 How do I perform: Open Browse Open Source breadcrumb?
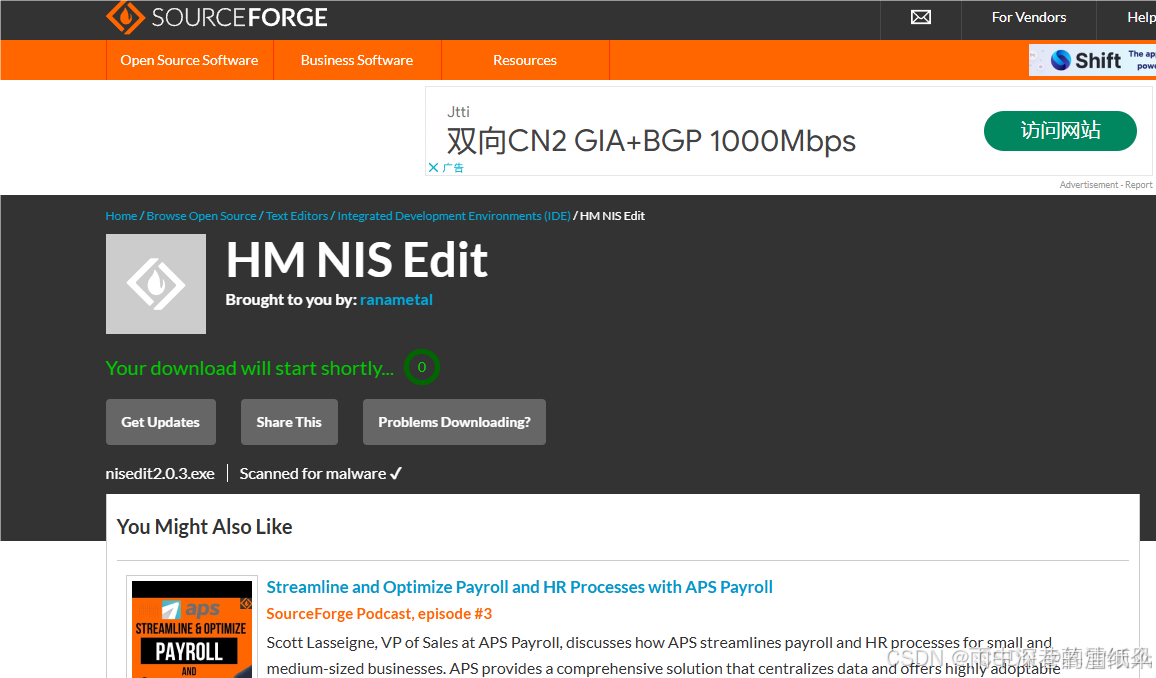pyautogui.click(x=201, y=216)
